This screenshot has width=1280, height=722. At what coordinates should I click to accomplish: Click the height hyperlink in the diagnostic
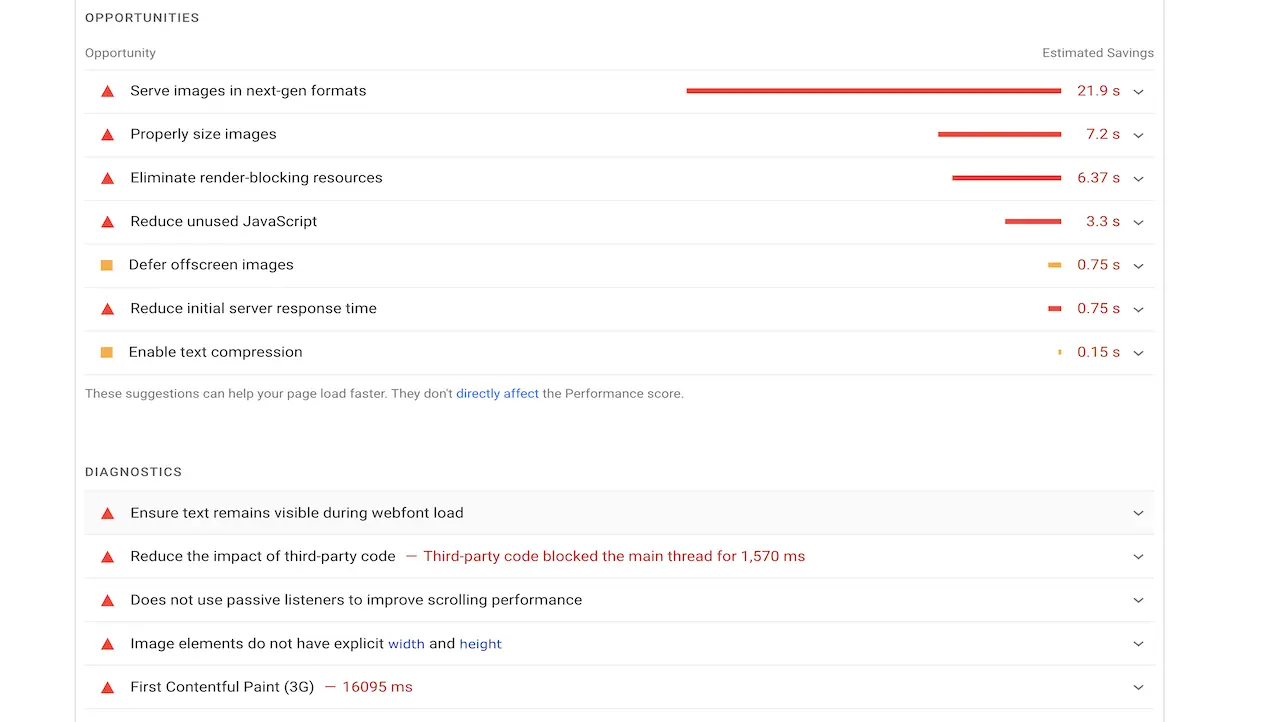[x=480, y=643]
